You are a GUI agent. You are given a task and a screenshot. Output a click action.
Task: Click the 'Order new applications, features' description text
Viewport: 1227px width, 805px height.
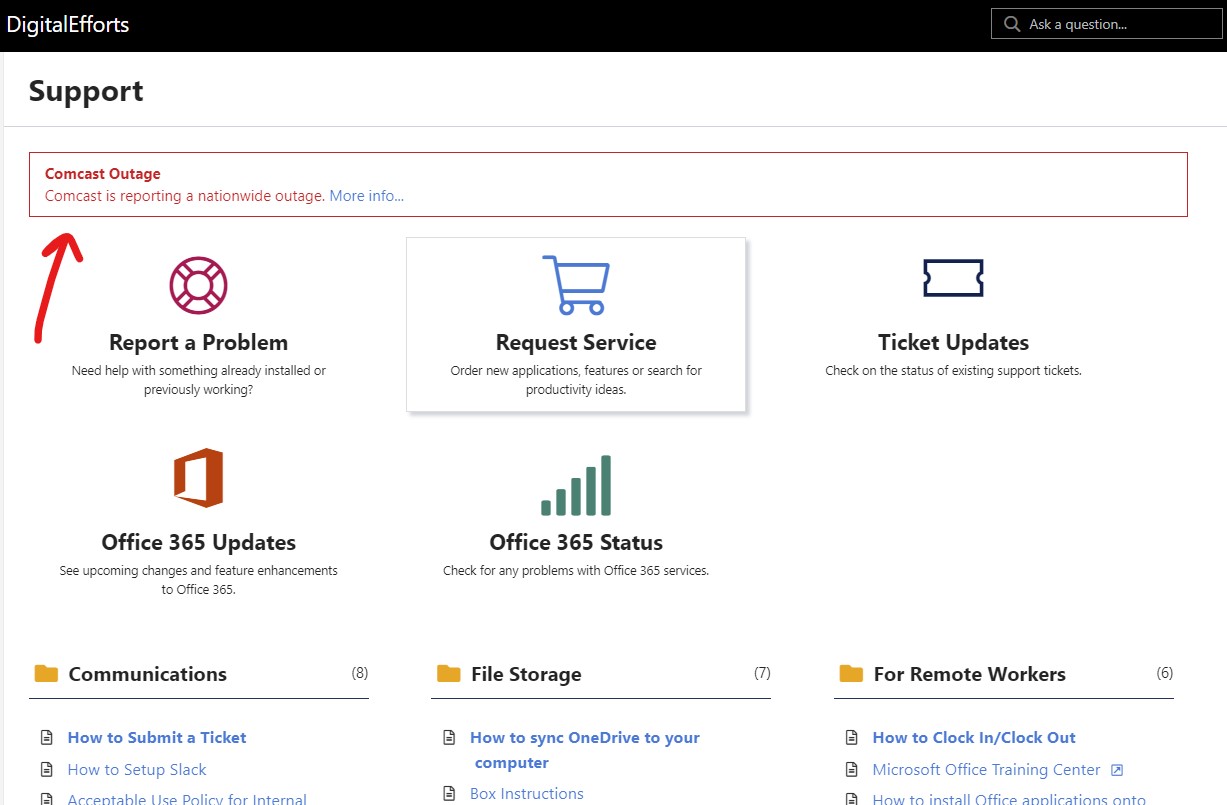(576, 380)
